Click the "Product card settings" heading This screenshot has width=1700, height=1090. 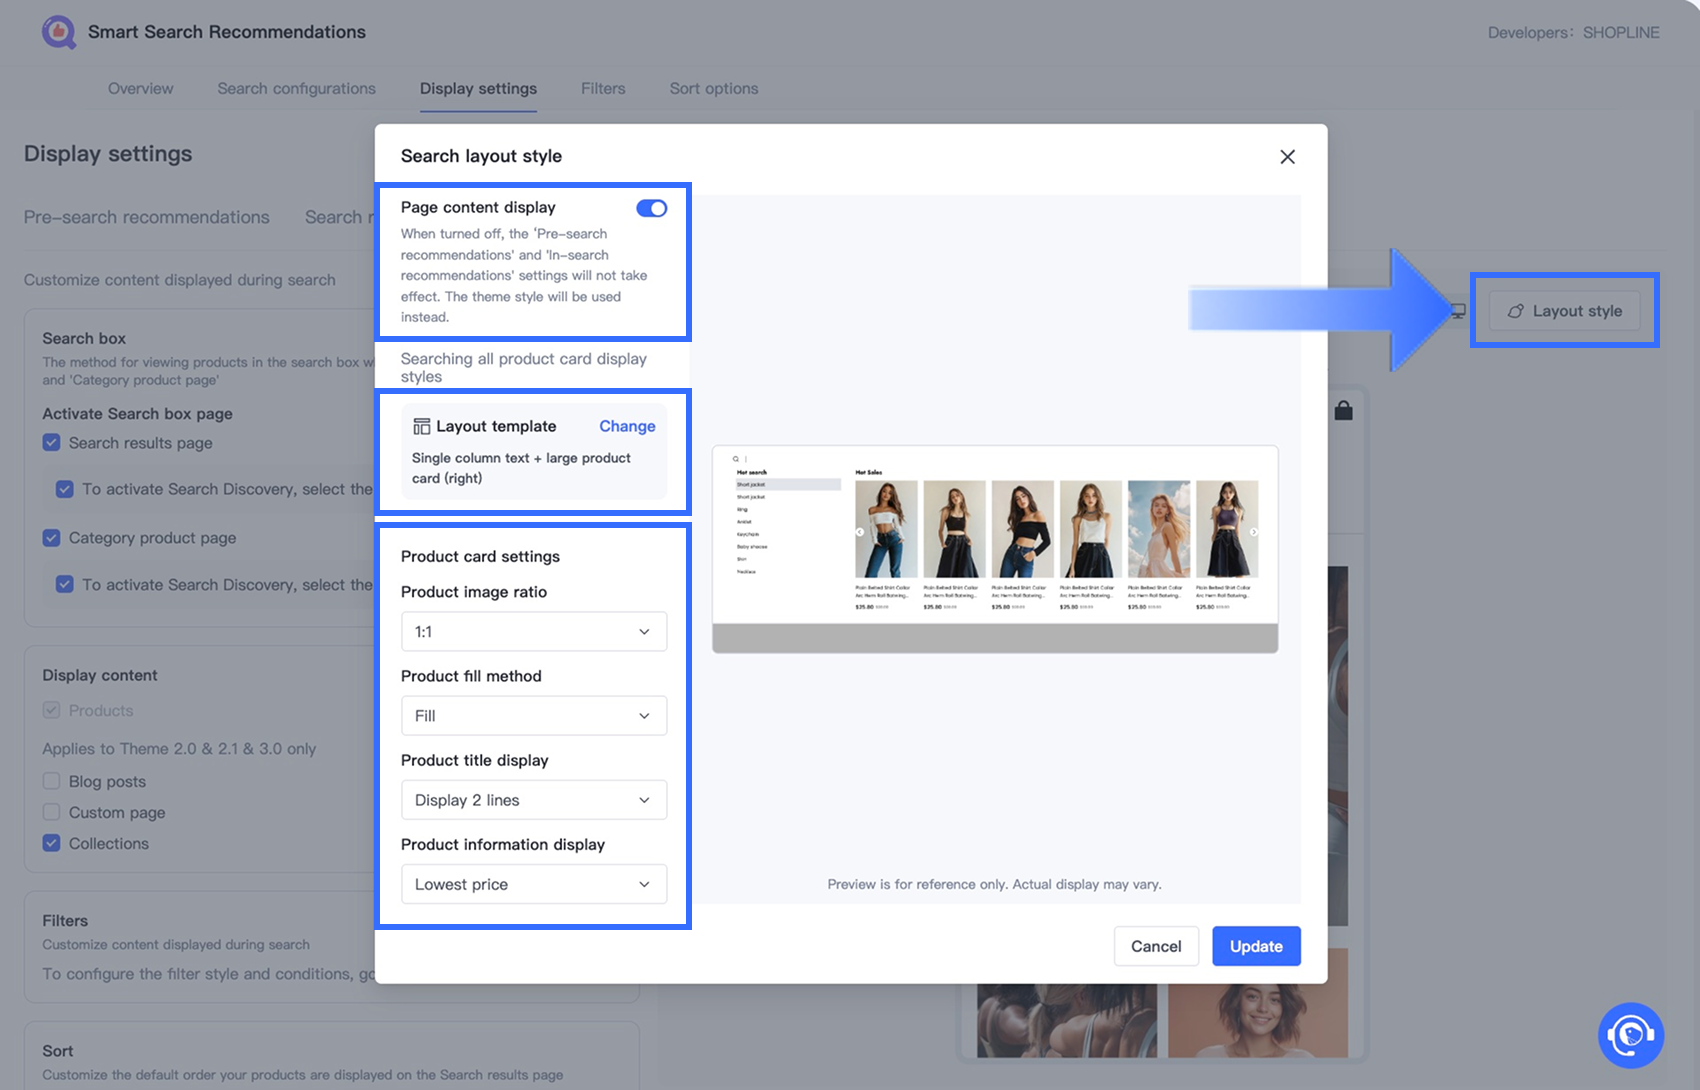pos(480,556)
